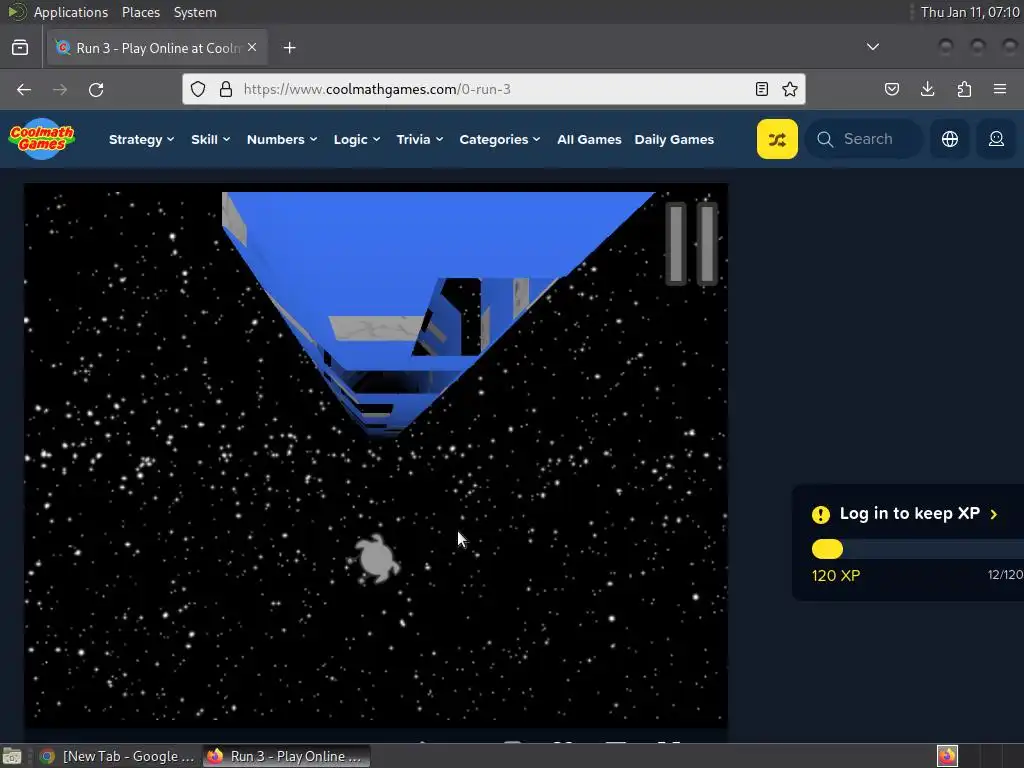List all tabs dropdown arrow
The image size is (1024, 768).
click(872, 47)
